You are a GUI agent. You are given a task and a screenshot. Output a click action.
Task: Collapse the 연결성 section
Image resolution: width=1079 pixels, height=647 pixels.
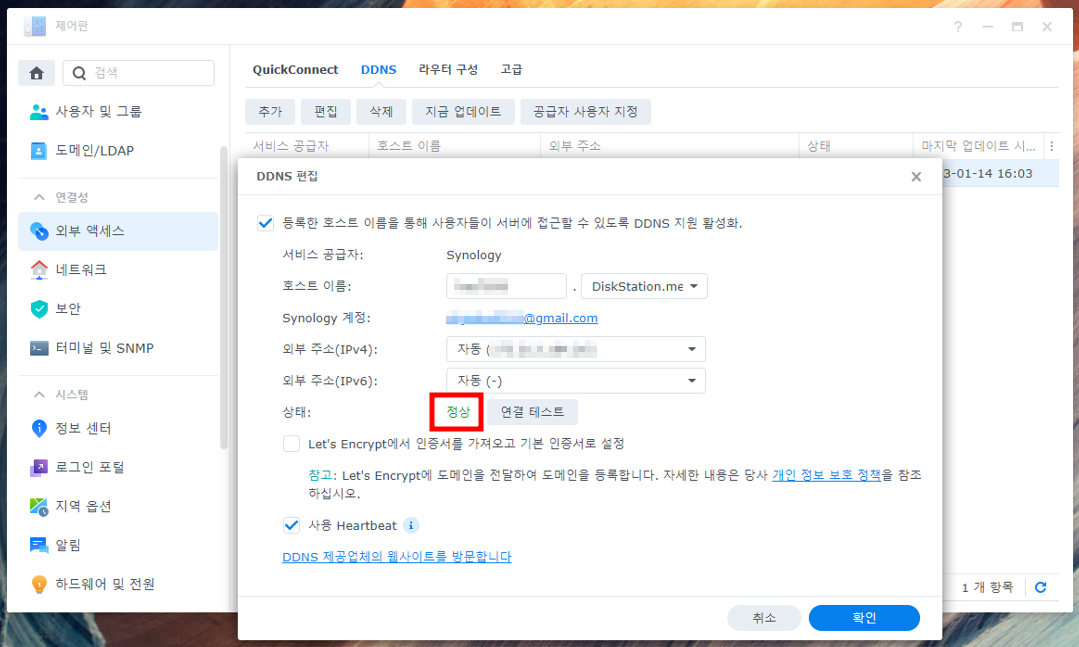[x=39, y=198]
